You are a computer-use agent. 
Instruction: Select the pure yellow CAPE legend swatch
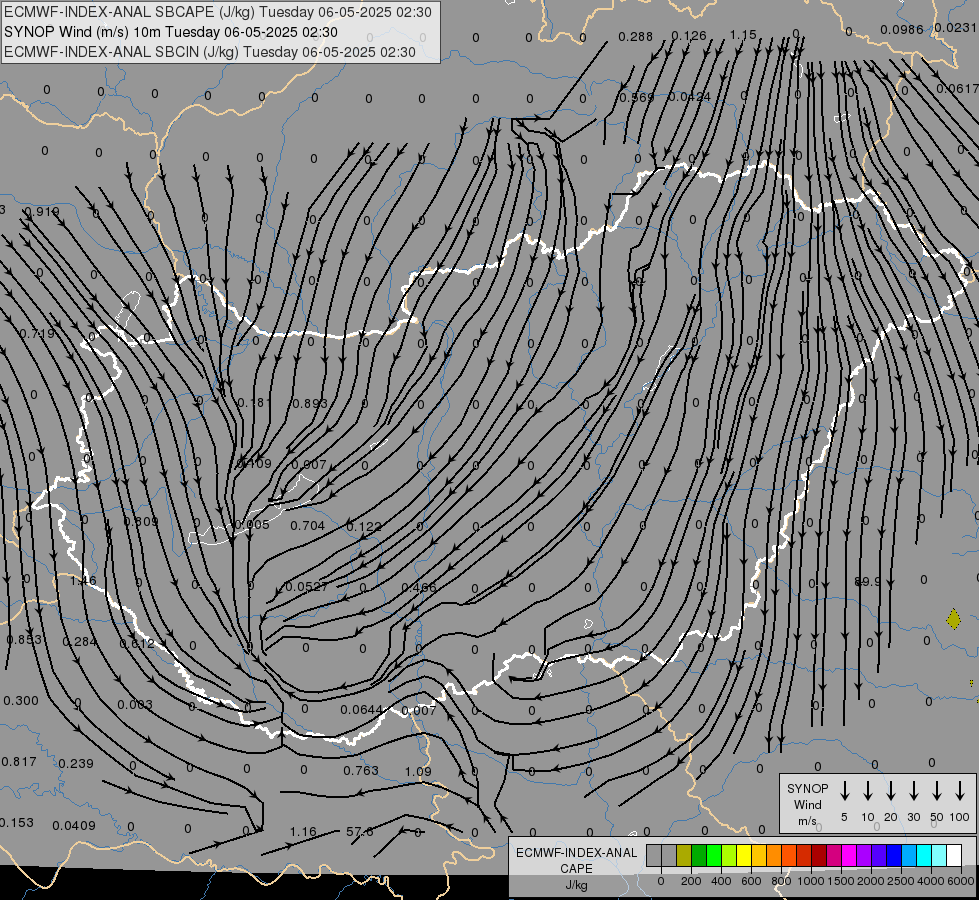point(744,855)
